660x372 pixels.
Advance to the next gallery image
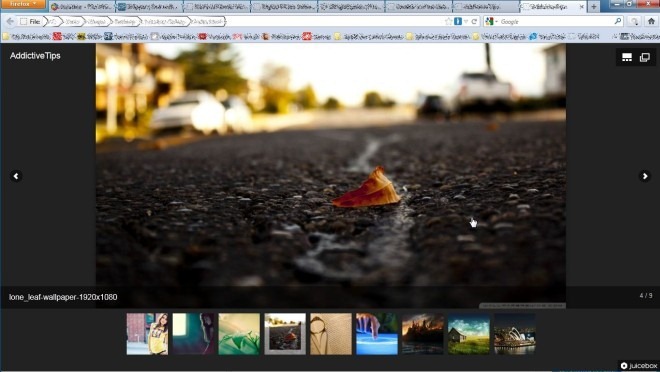644,176
